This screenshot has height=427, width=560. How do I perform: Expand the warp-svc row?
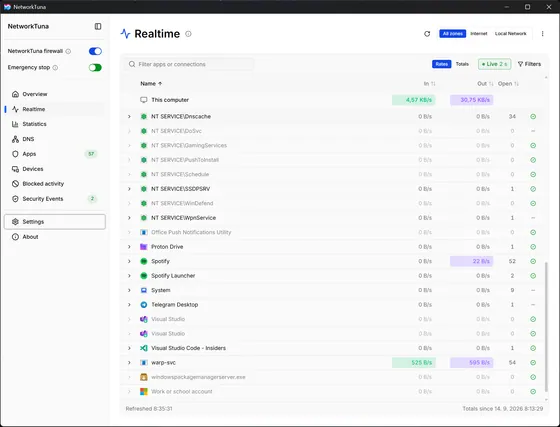coord(129,362)
